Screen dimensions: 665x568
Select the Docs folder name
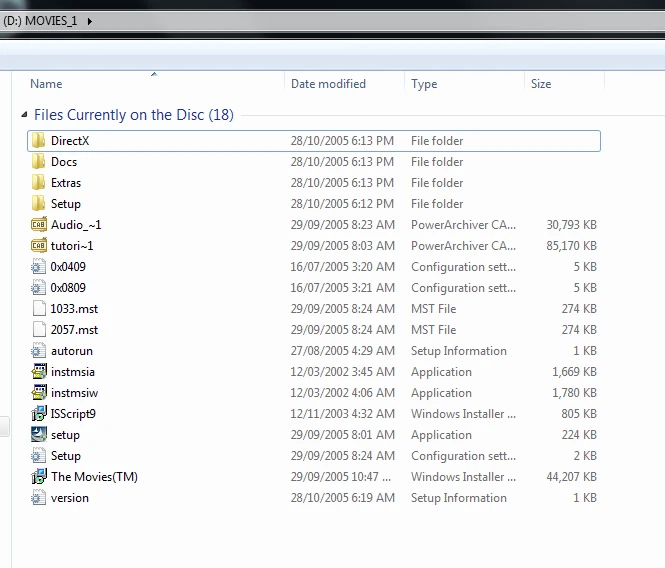(x=64, y=162)
